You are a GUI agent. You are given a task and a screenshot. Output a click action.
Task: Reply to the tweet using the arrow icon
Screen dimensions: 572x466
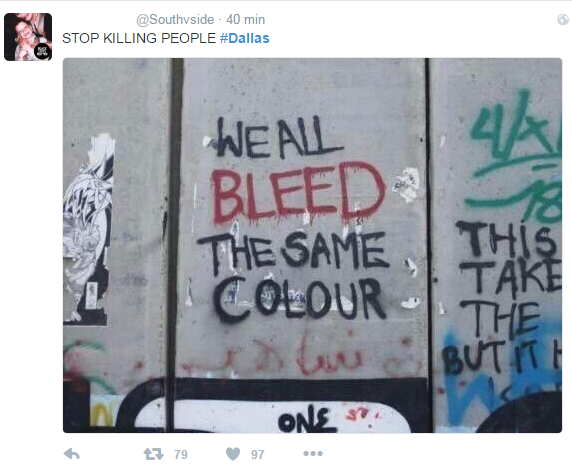point(72,454)
